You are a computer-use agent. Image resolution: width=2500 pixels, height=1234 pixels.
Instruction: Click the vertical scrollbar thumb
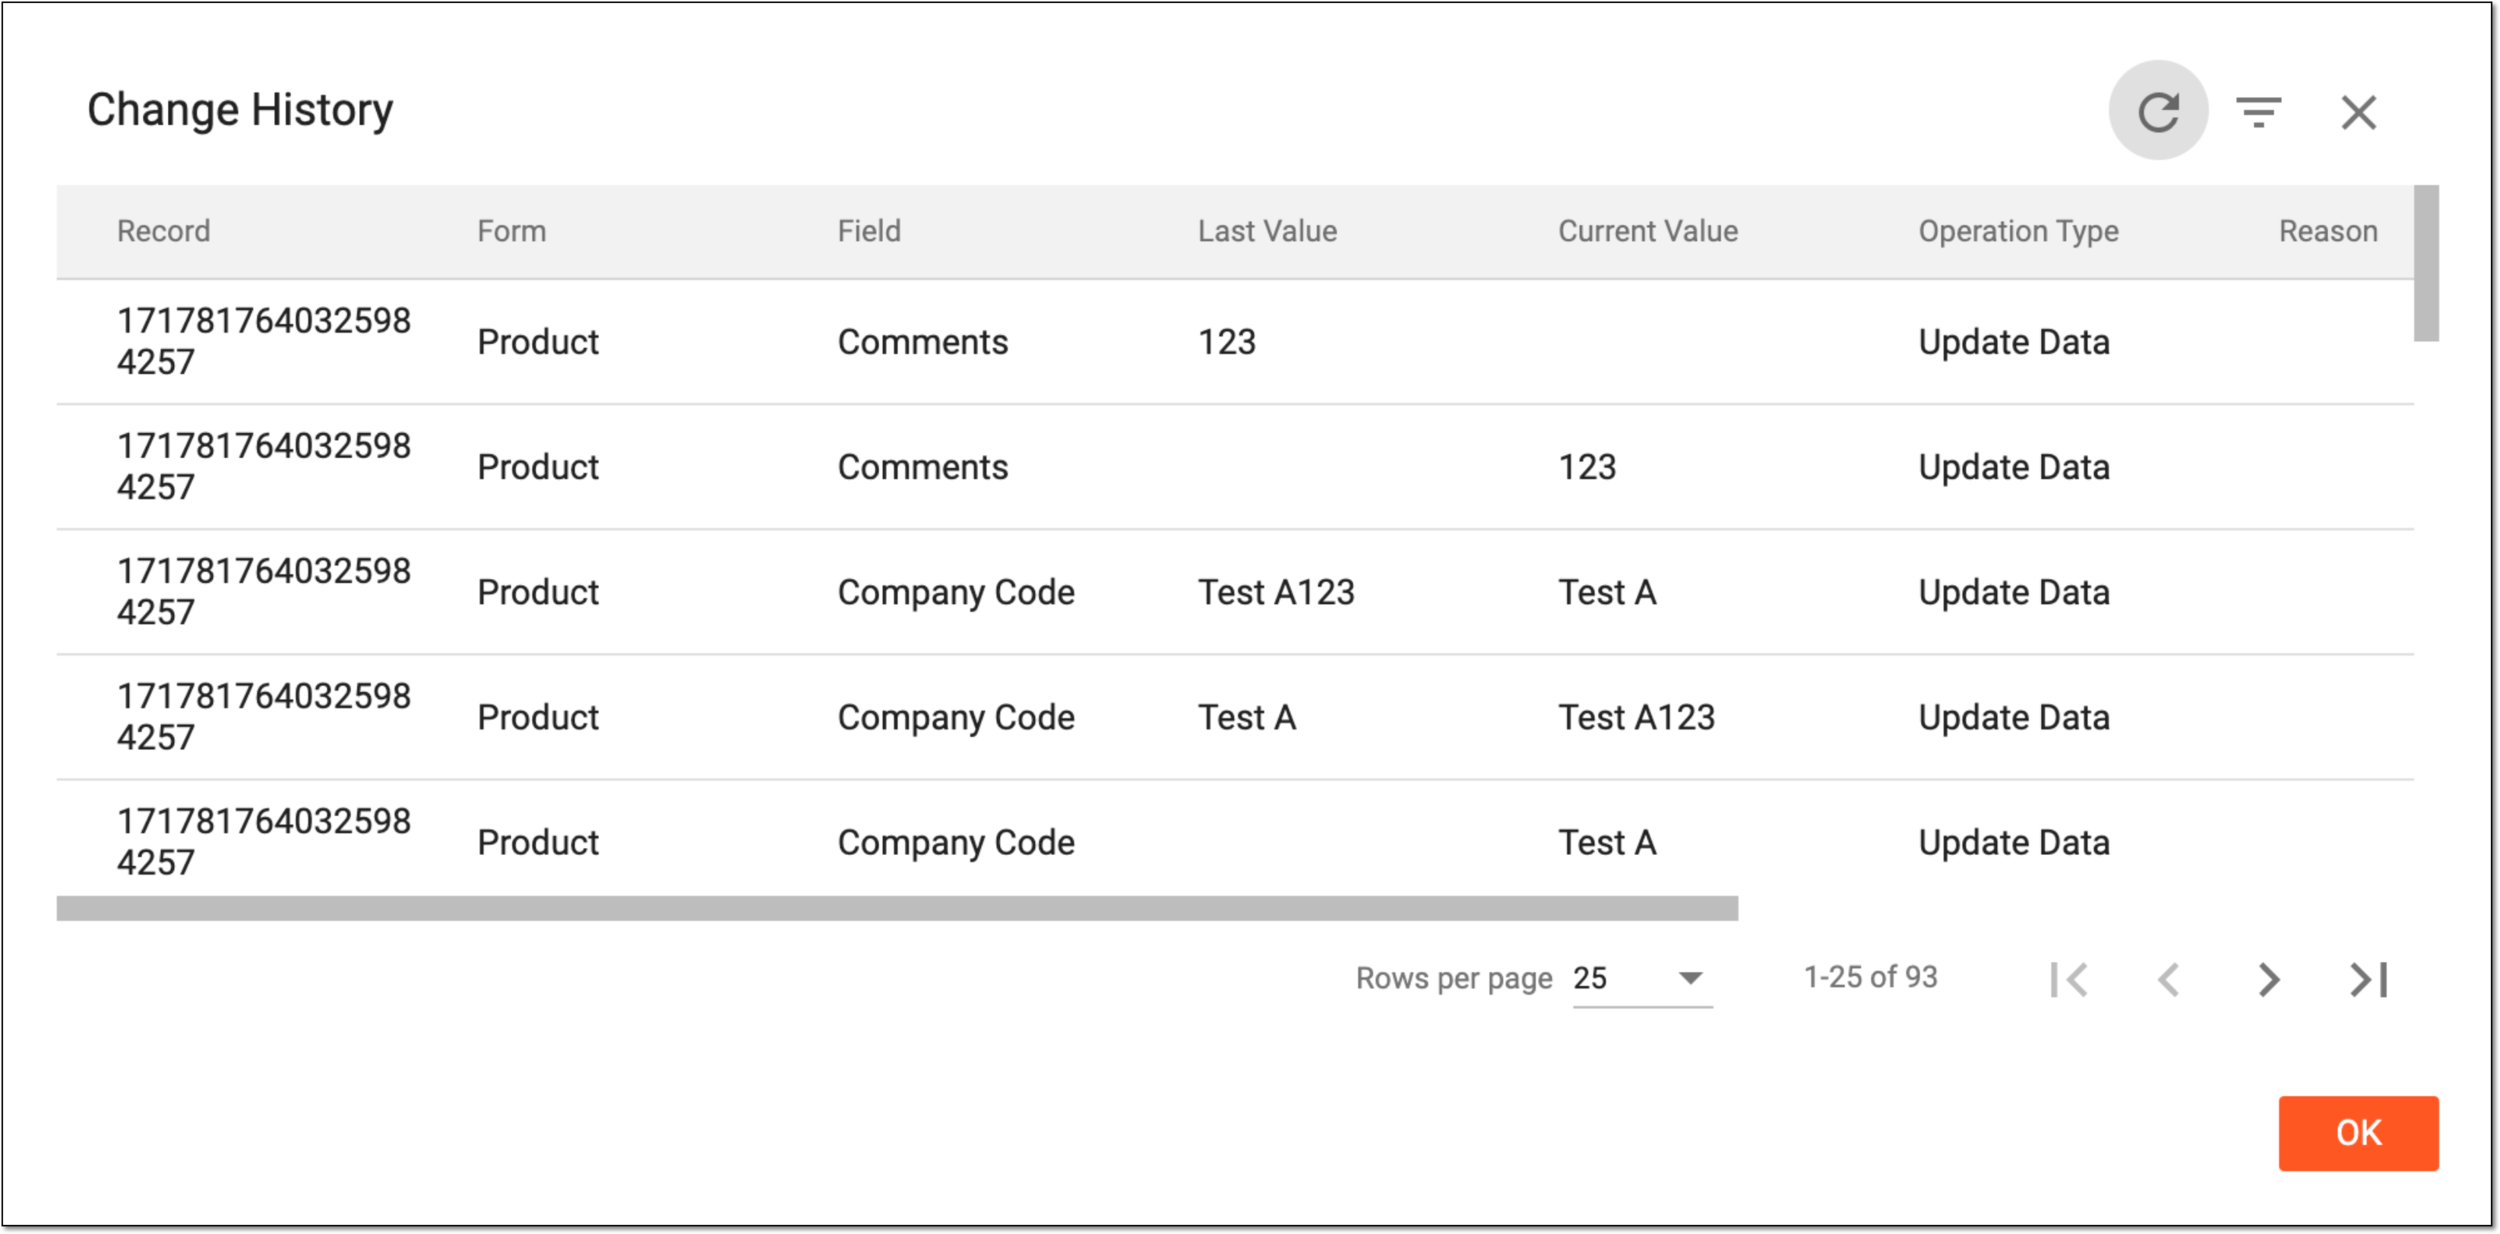(2426, 263)
